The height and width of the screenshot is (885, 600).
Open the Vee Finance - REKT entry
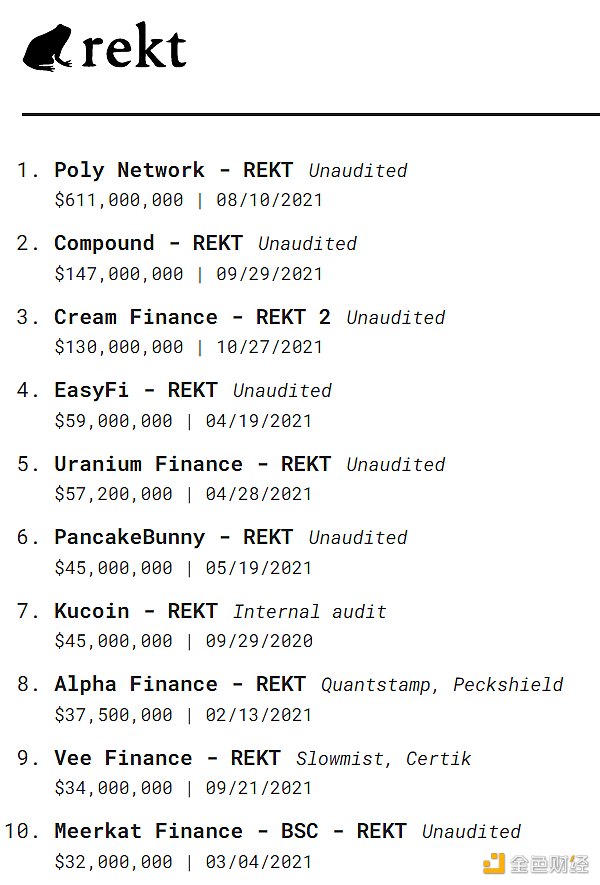coord(167,758)
